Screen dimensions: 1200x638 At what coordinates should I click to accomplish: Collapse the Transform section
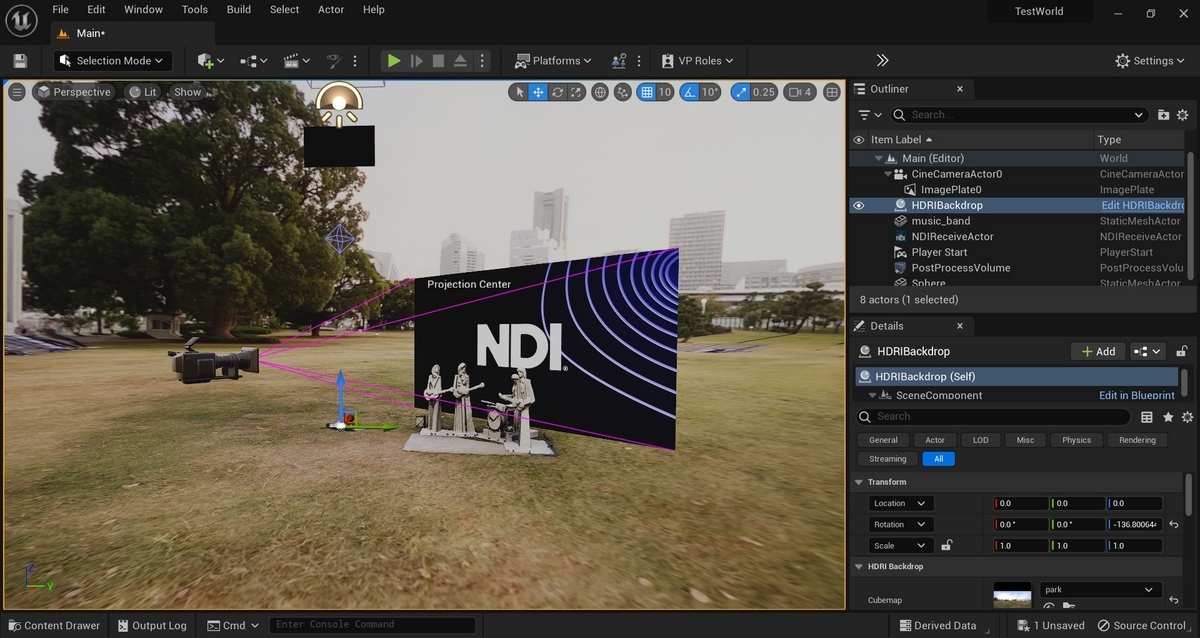858,482
